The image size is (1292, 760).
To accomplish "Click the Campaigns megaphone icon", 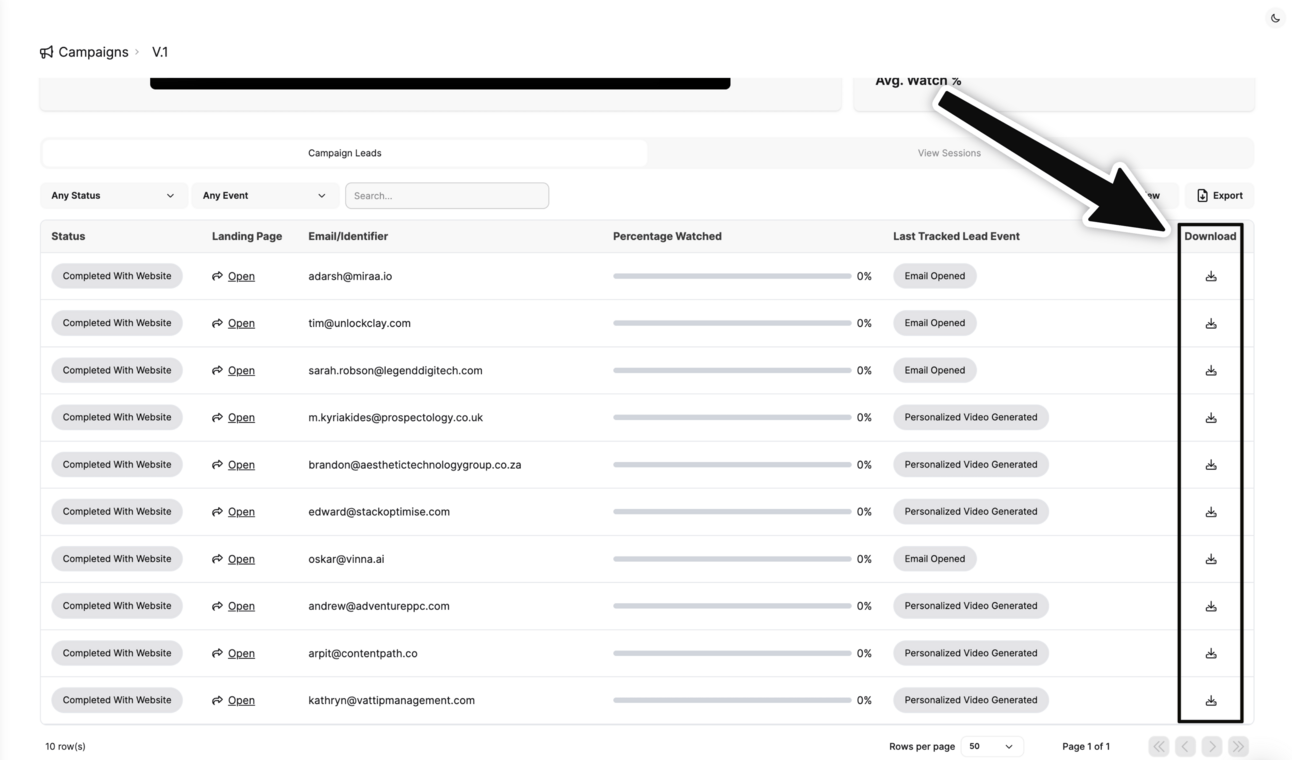I will point(46,52).
